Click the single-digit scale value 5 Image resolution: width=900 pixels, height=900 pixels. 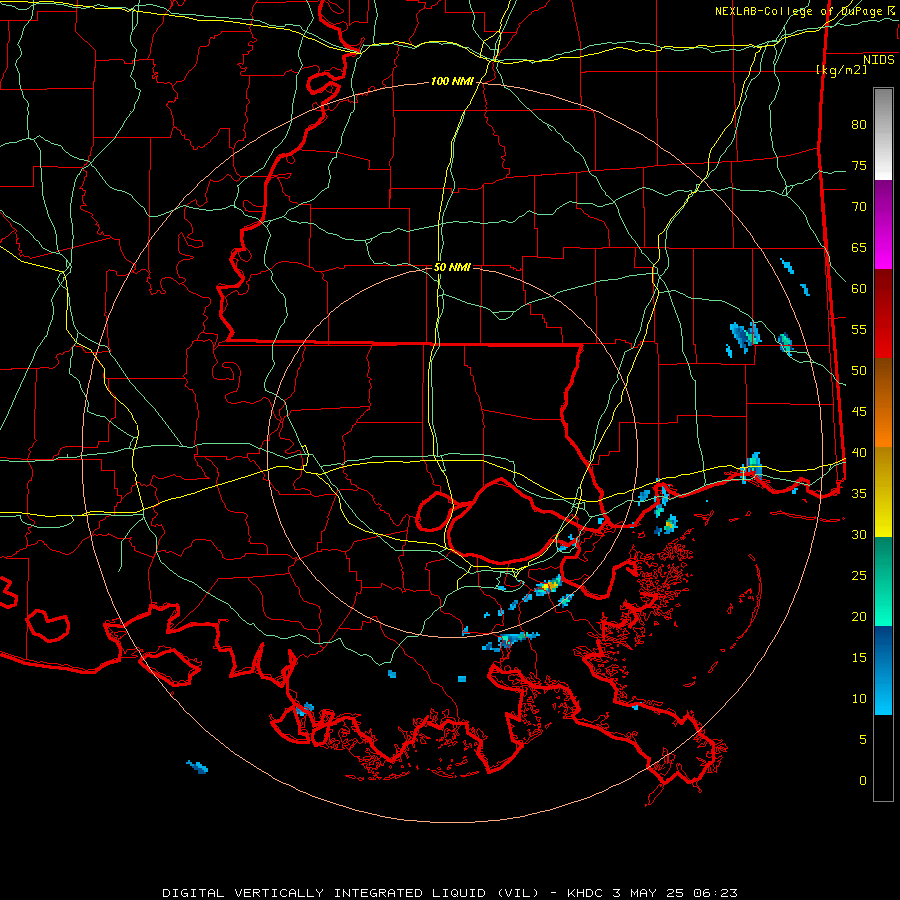[x=863, y=740]
